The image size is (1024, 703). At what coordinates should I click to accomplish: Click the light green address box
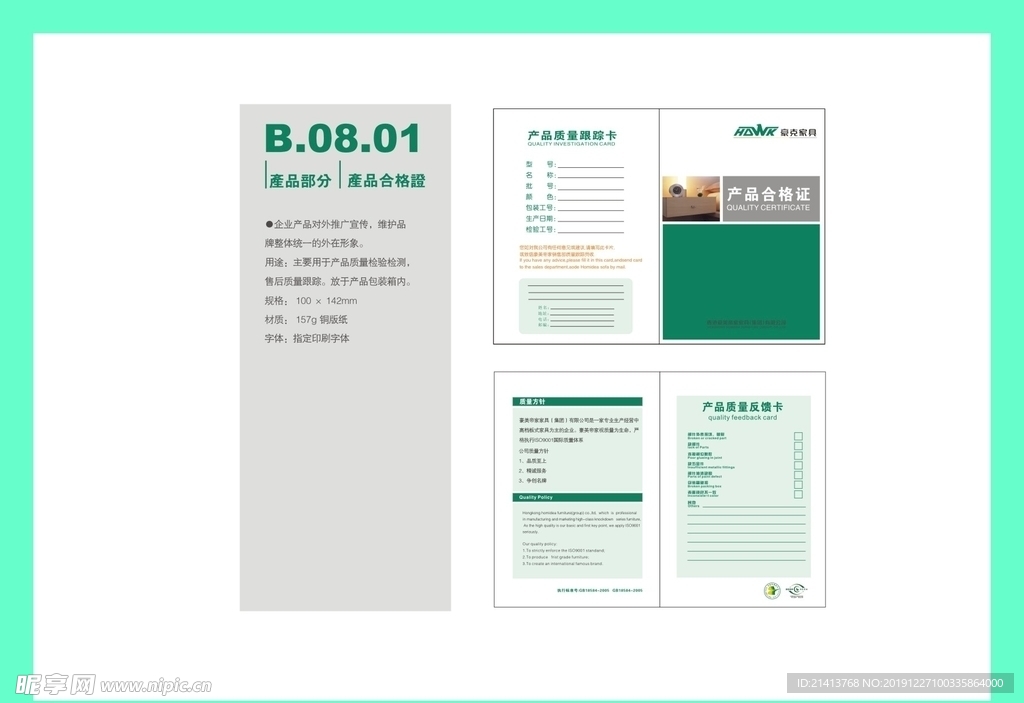[575, 306]
